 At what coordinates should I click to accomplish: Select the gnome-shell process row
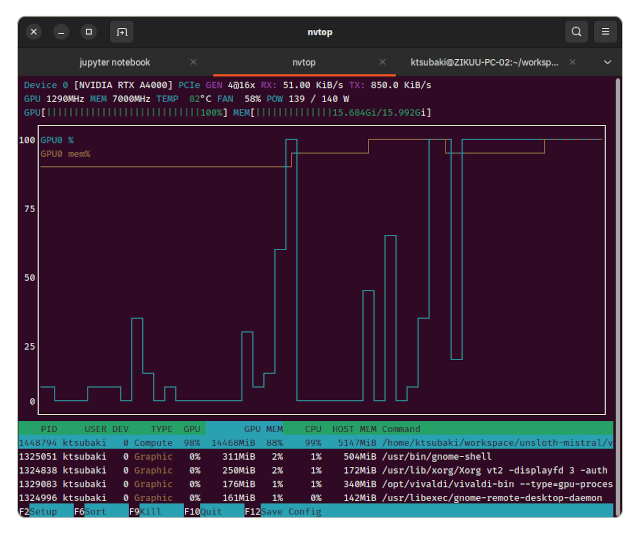click(316, 456)
